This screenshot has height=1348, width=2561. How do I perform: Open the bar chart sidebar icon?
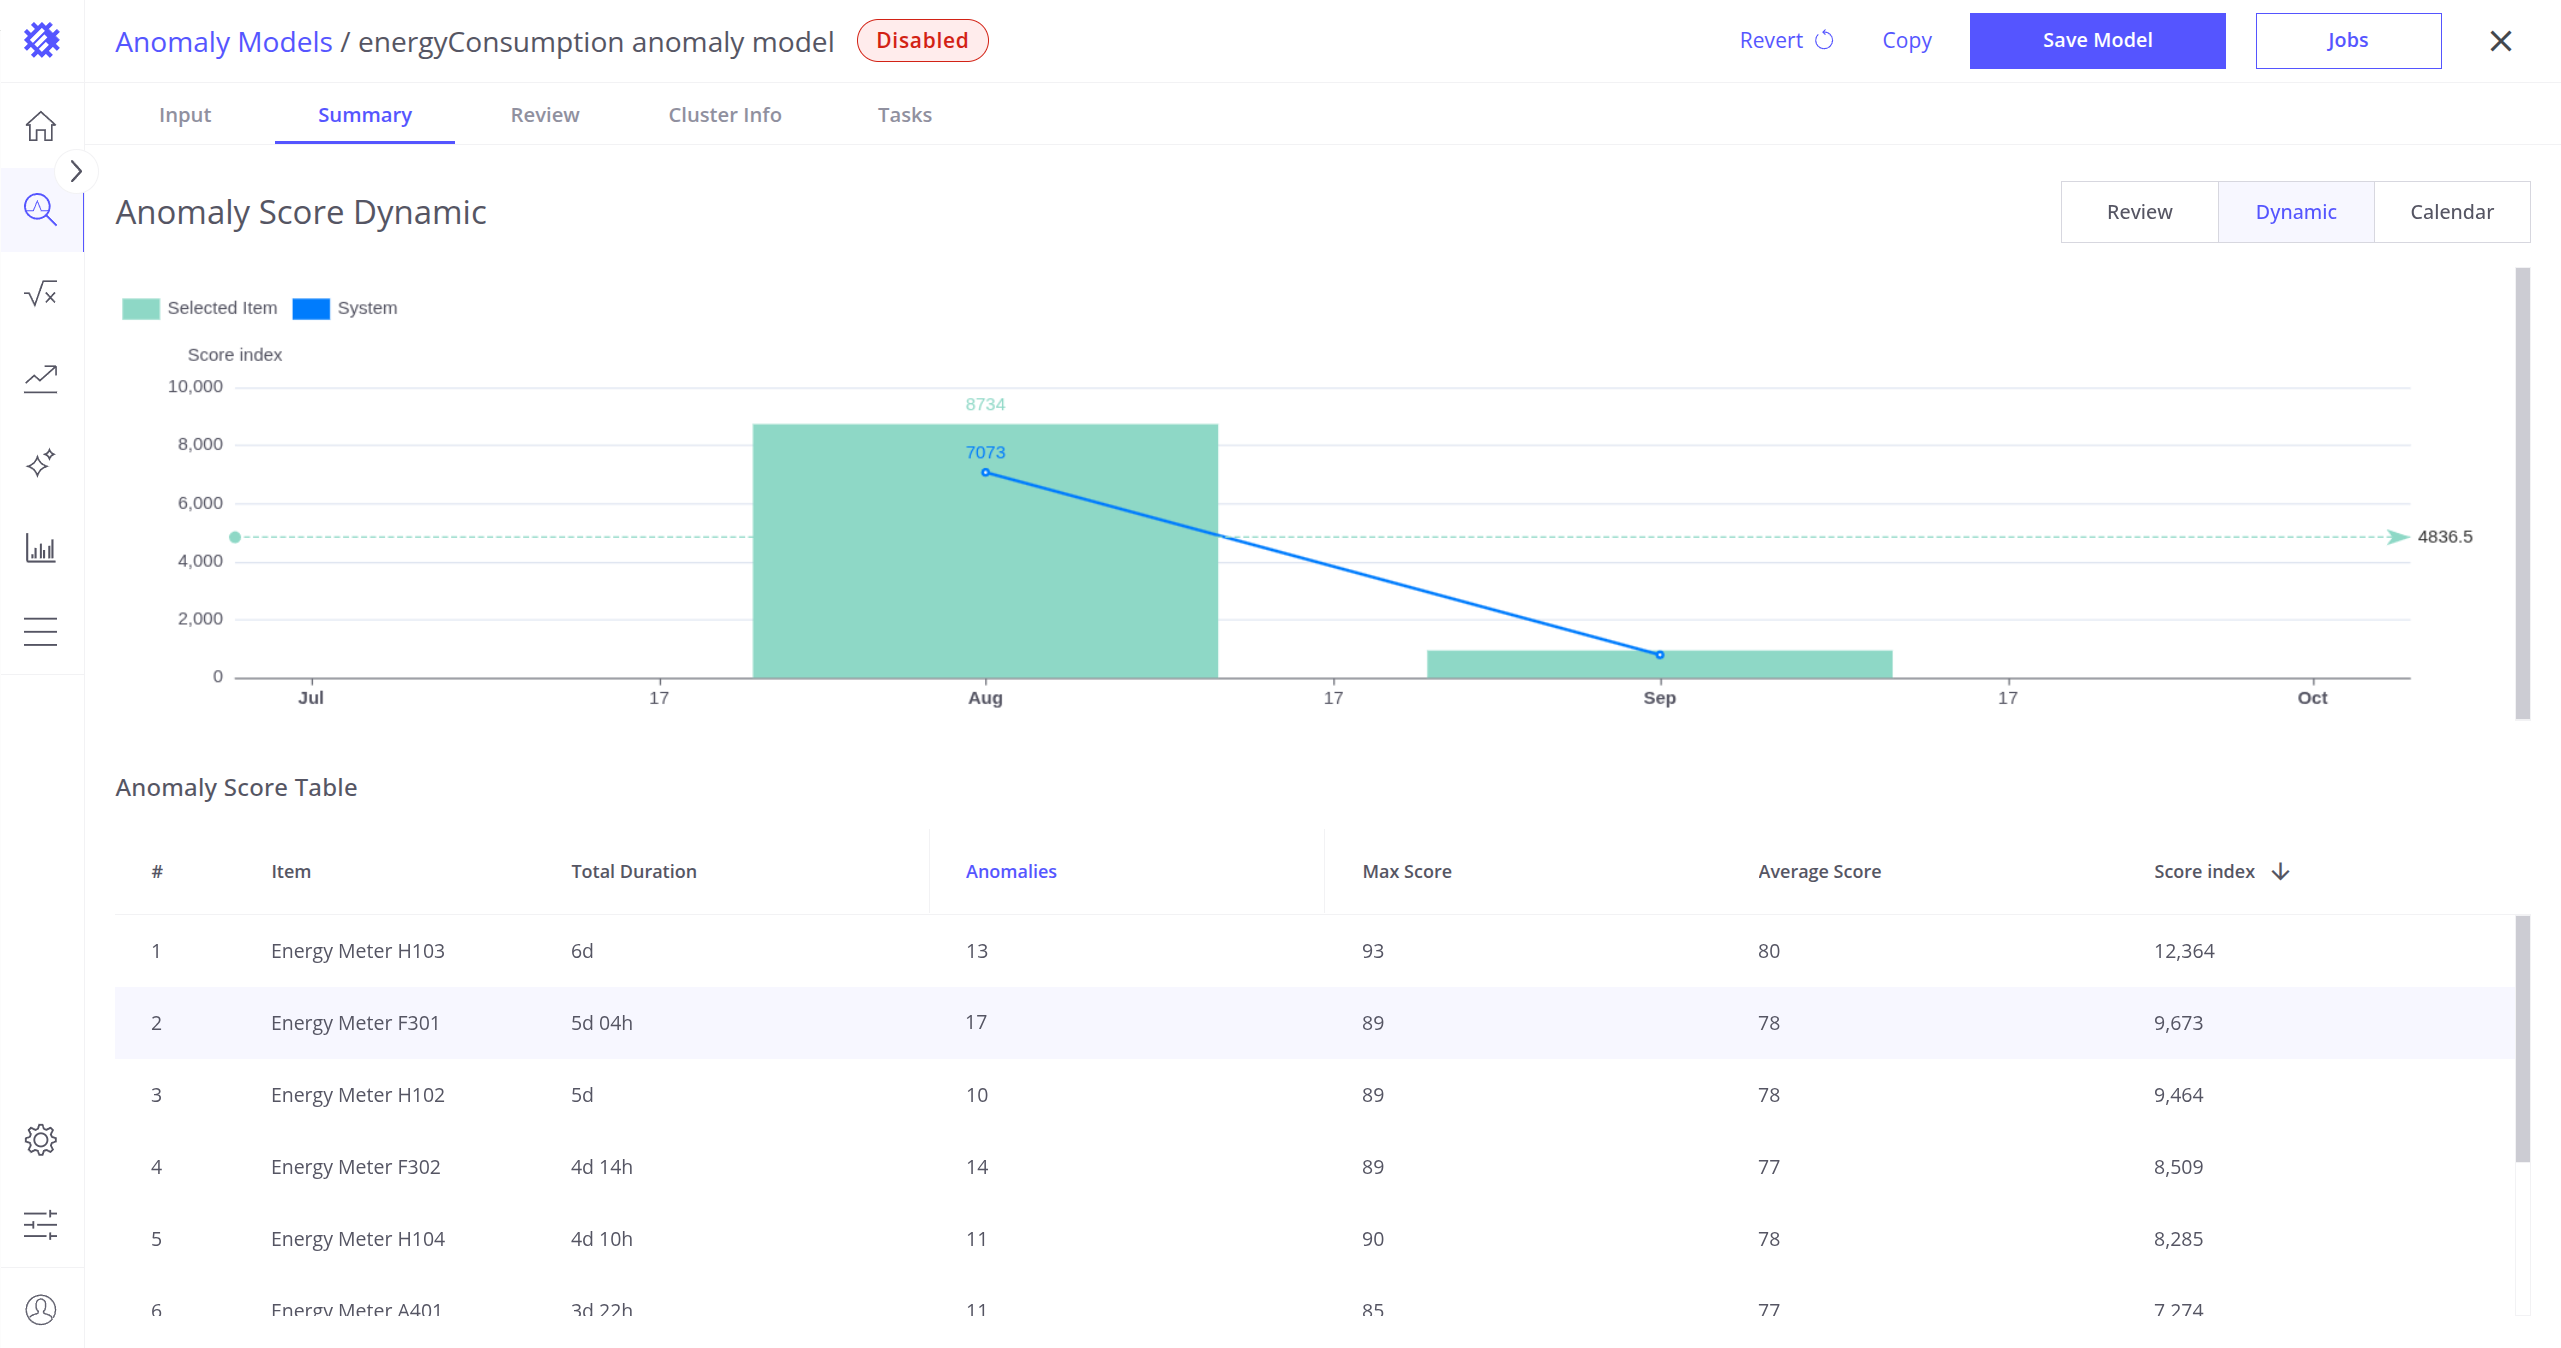(x=41, y=548)
